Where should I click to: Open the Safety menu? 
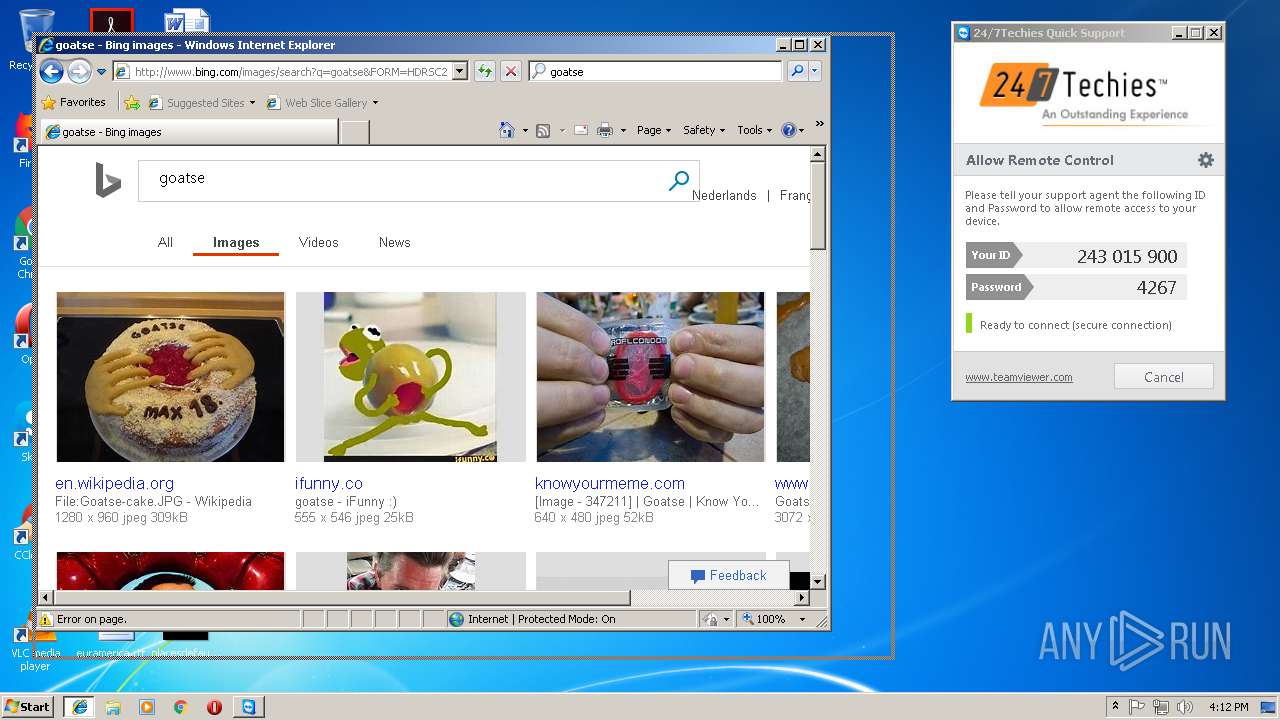pyautogui.click(x=704, y=130)
